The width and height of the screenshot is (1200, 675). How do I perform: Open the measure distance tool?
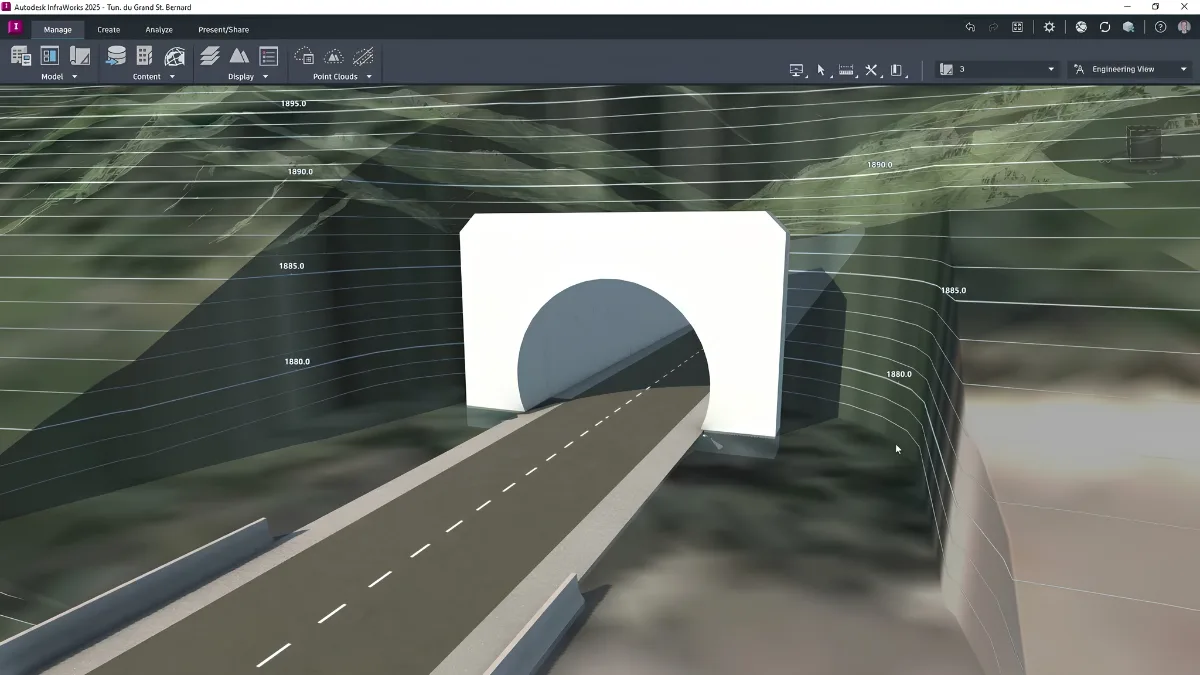(x=847, y=70)
